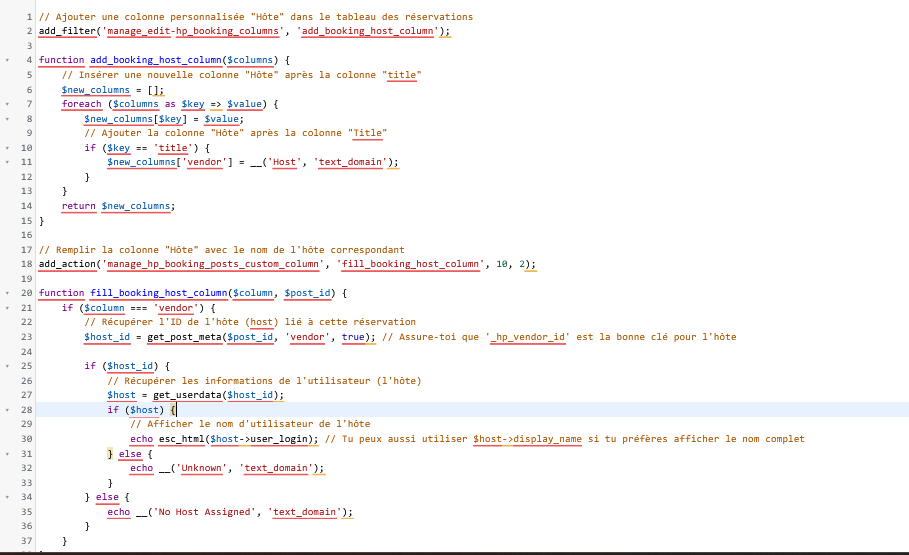Screen dimensions: 909x555
Task: Click 'vendor' key on line 11
Action: (x=204, y=162)
